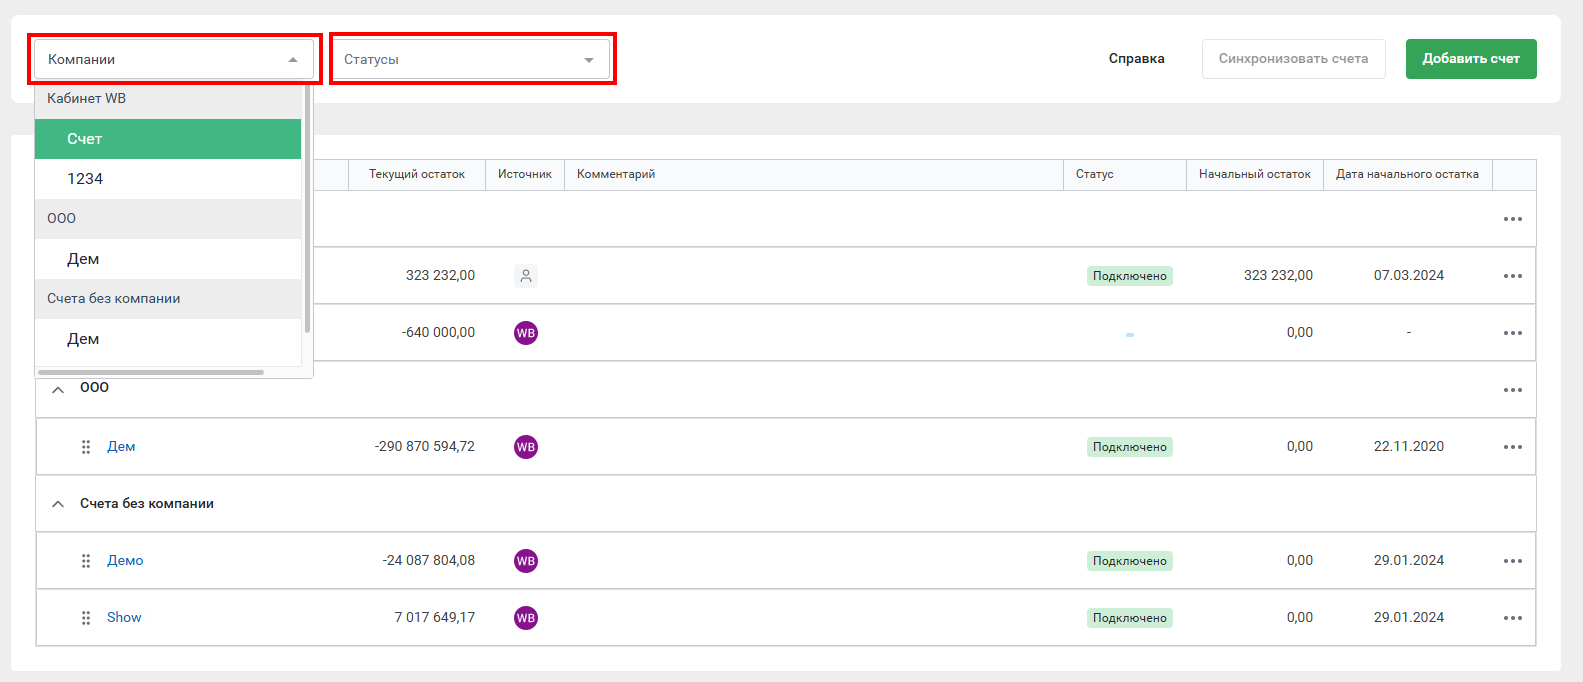Select Дем under Счета без компании in dropdown
The width and height of the screenshot is (1583, 682).
168,339
